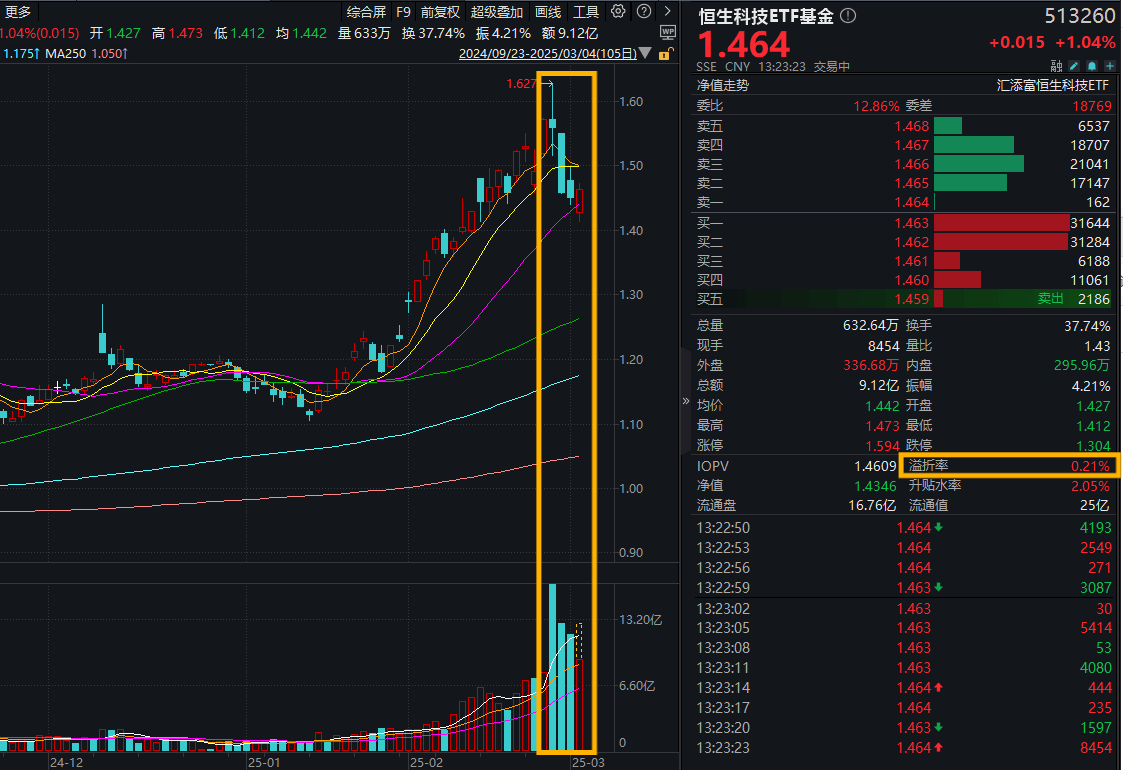Viewport: 1123px width, 770px height.
Task: Collapse the quote panel using the » arrow
Action: 684,400
